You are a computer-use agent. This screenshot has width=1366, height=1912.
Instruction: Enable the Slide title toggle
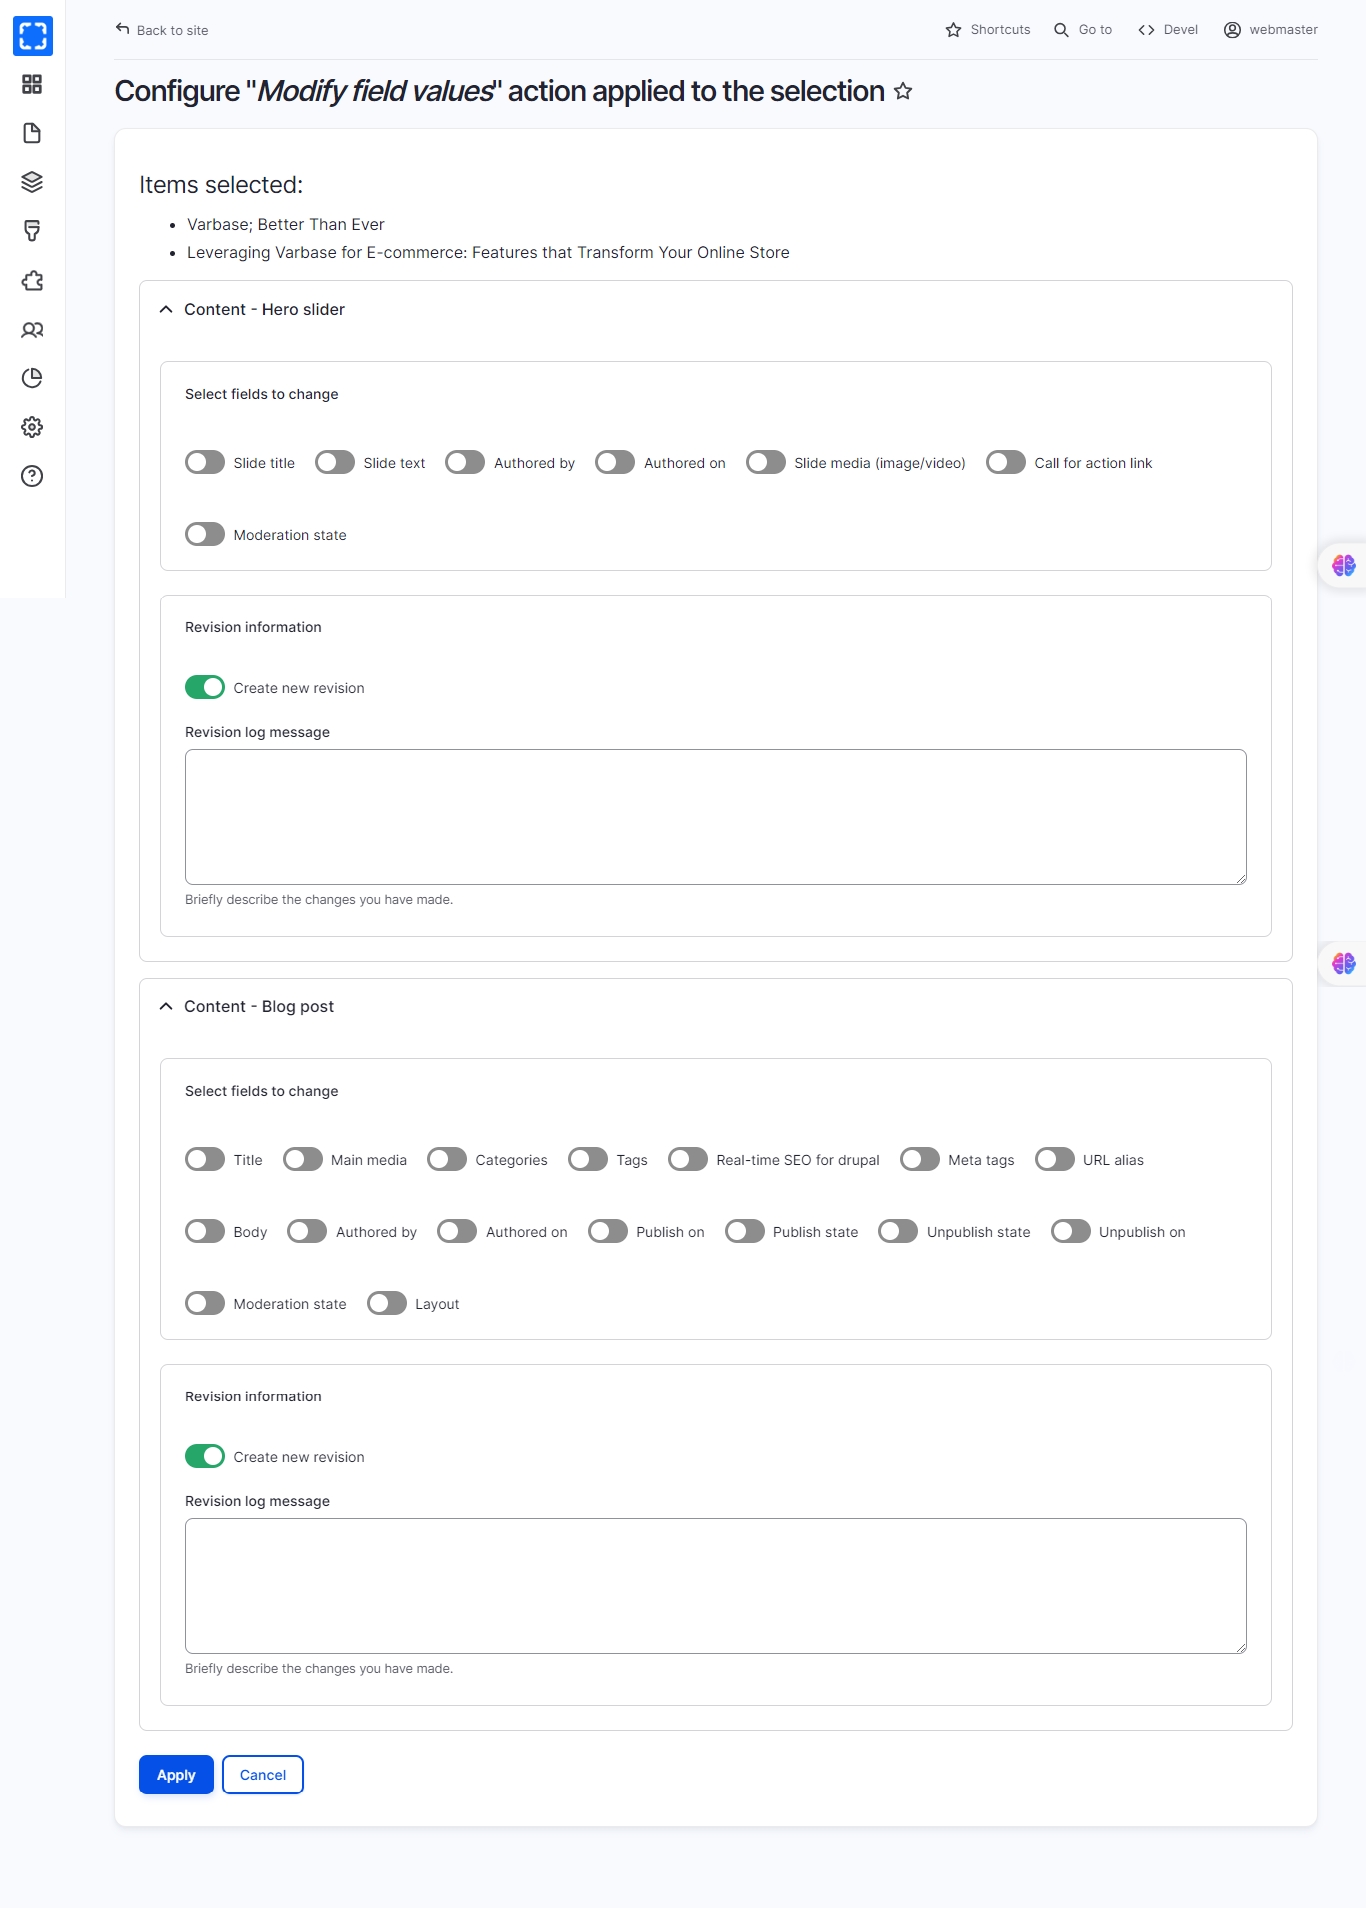[x=205, y=462]
